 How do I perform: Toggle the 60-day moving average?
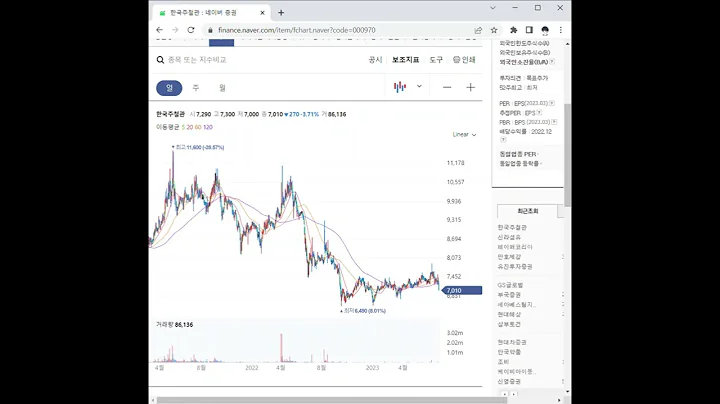click(198, 127)
